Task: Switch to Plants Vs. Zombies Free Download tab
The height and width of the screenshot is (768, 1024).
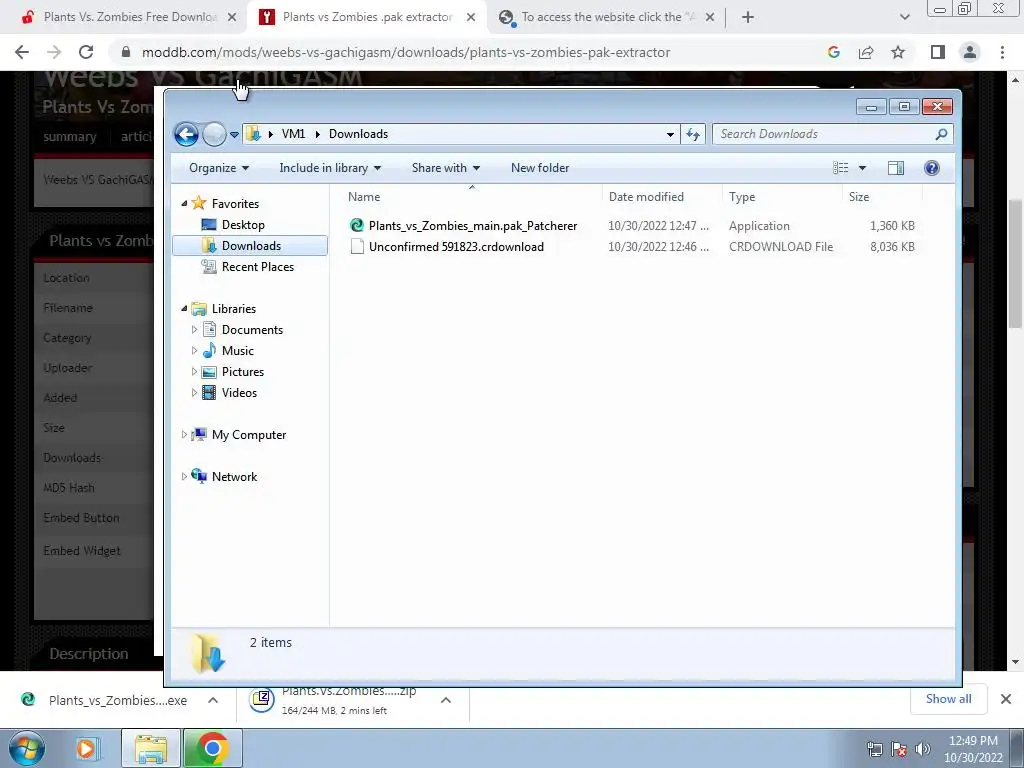Action: [x=129, y=17]
